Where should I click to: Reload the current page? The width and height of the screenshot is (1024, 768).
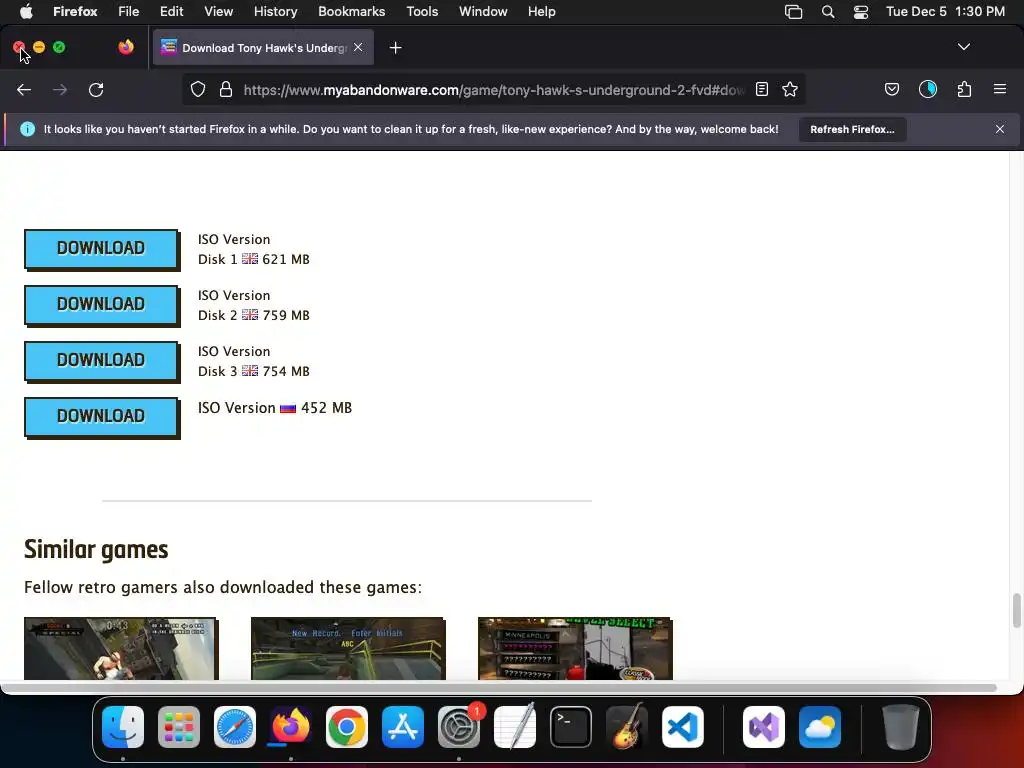96,89
